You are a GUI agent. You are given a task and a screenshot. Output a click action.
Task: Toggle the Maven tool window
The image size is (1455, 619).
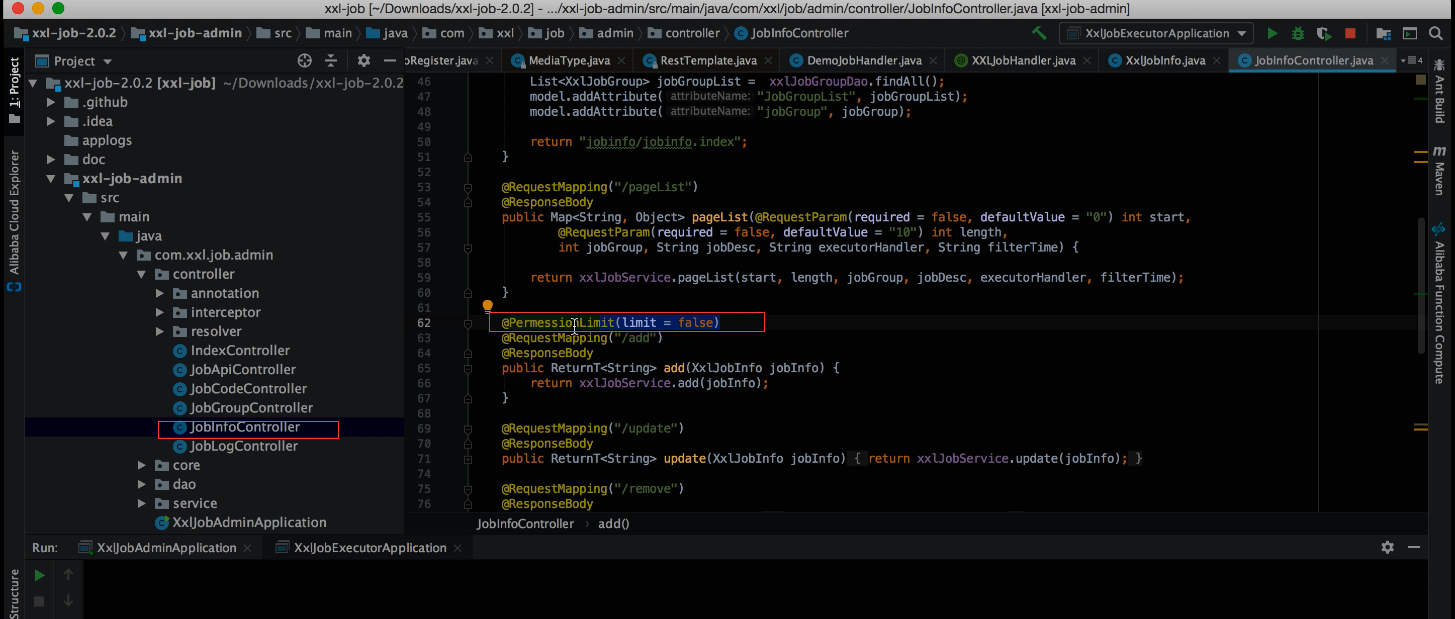coord(1440,170)
